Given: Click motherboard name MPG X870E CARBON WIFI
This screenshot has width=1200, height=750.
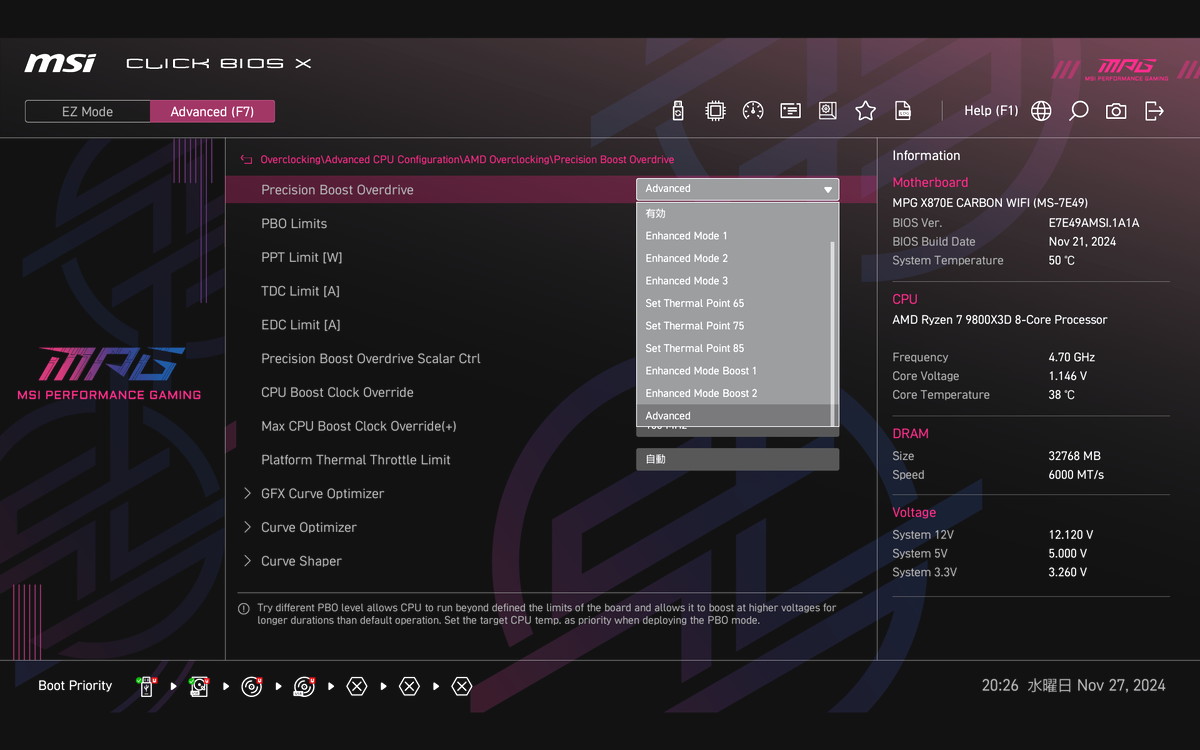Looking at the screenshot, I should [990, 203].
